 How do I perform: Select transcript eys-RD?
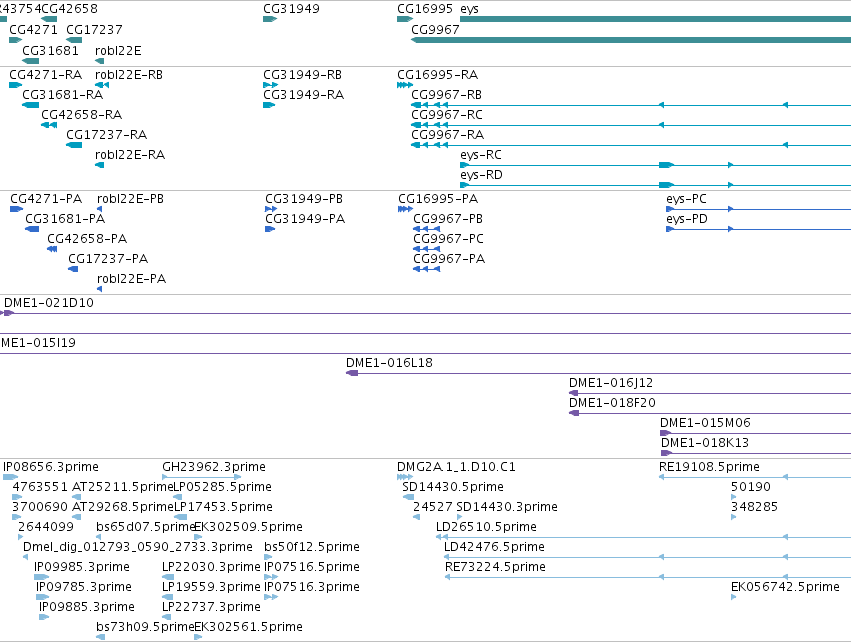[481, 175]
